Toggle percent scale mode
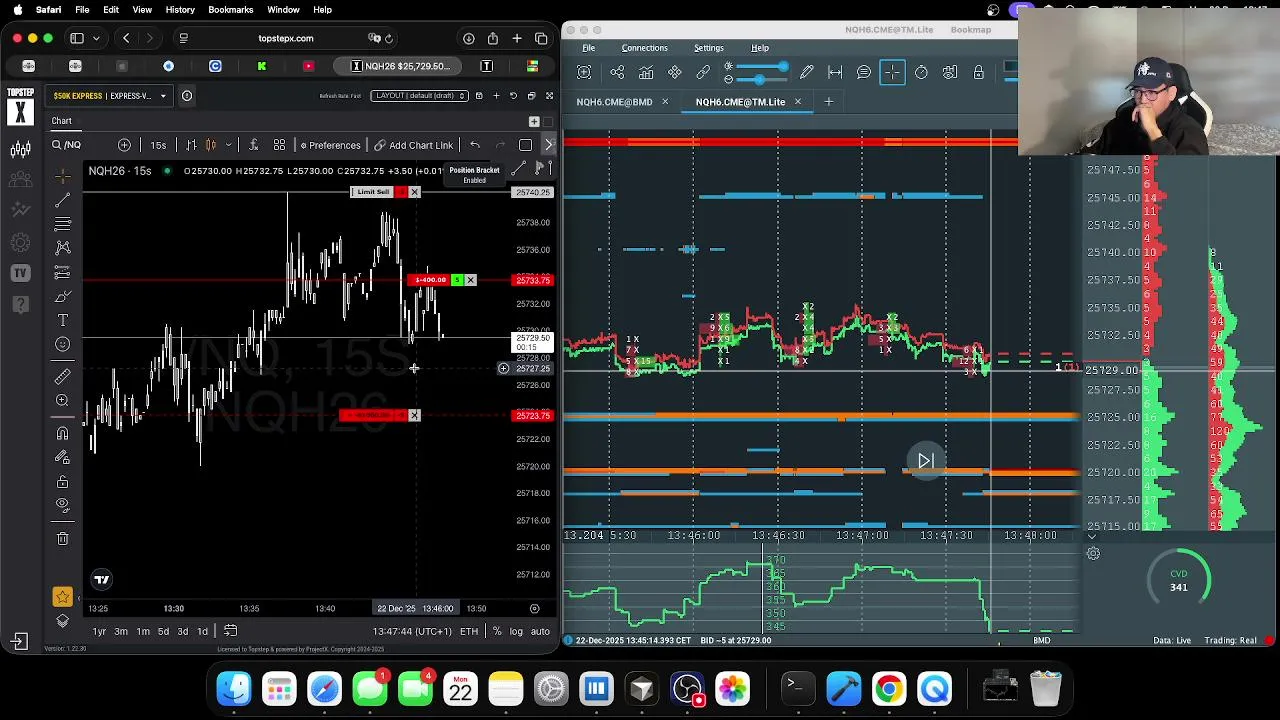Image resolution: width=1280 pixels, height=720 pixels. pyautogui.click(x=497, y=631)
